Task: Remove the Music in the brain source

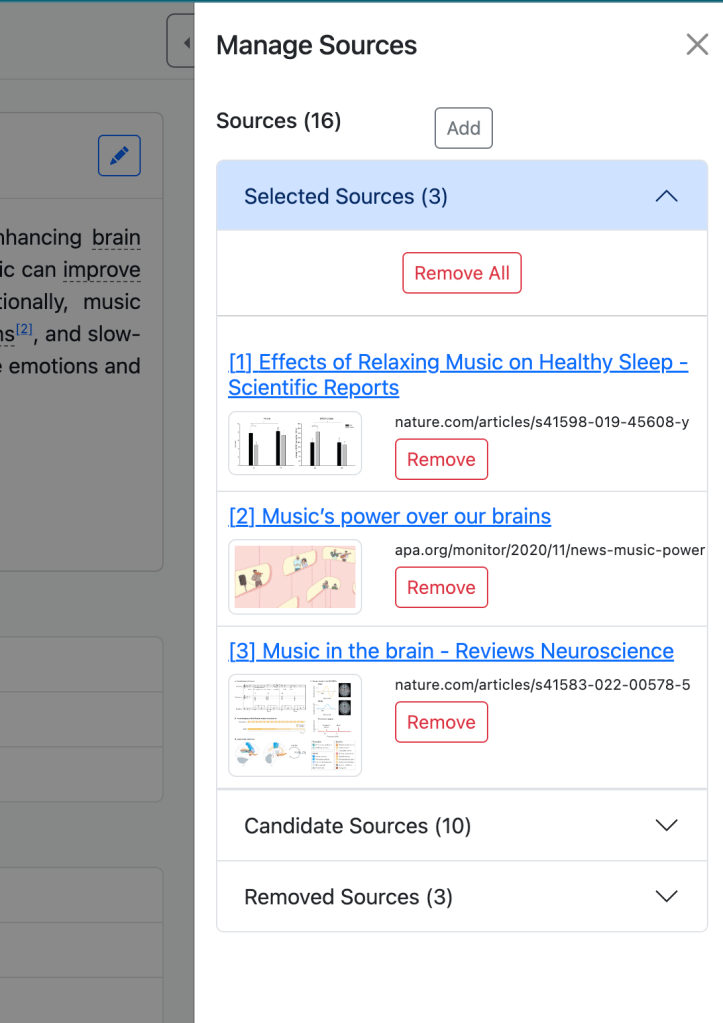Action: [441, 722]
